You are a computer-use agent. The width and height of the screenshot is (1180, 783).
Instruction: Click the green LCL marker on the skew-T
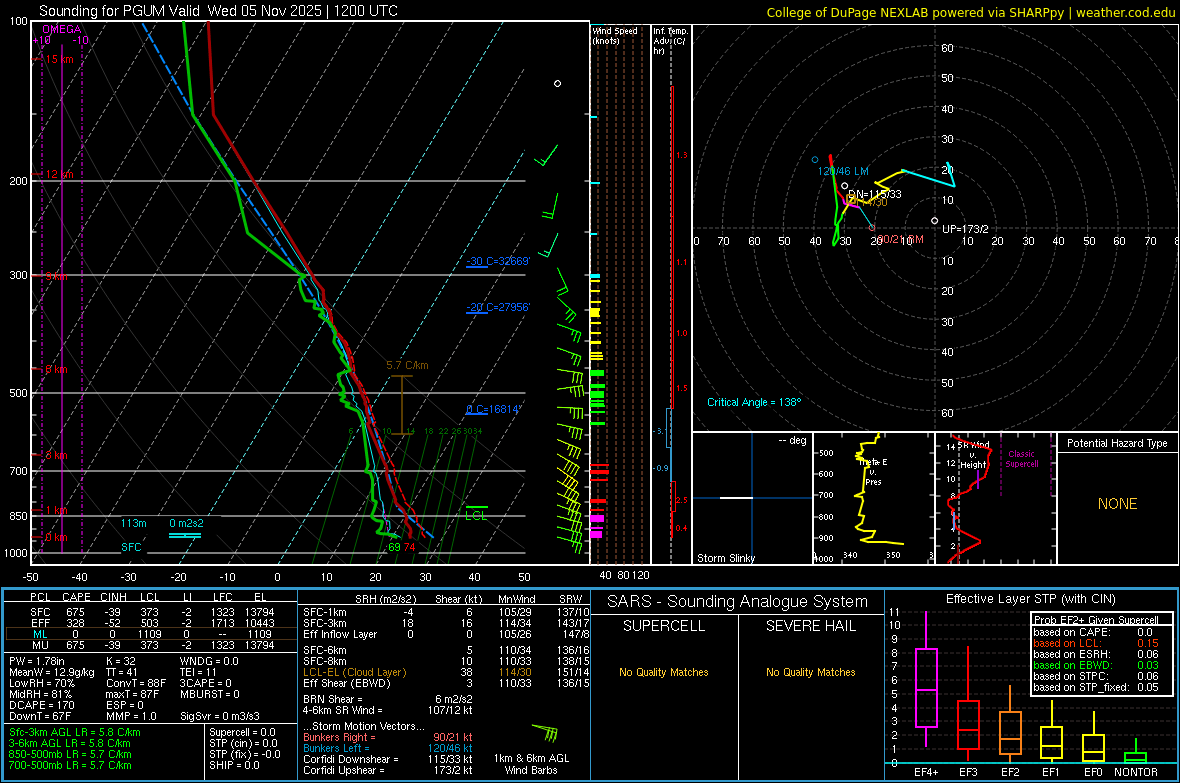pos(476,513)
